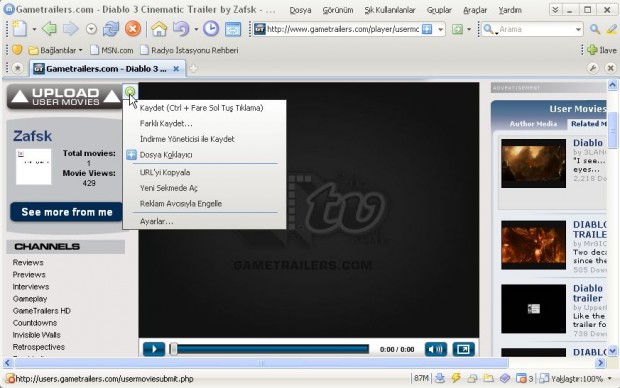The image size is (620, 388).
Task: Click the undo closed tab icon
Action: [x=181, y=29]
